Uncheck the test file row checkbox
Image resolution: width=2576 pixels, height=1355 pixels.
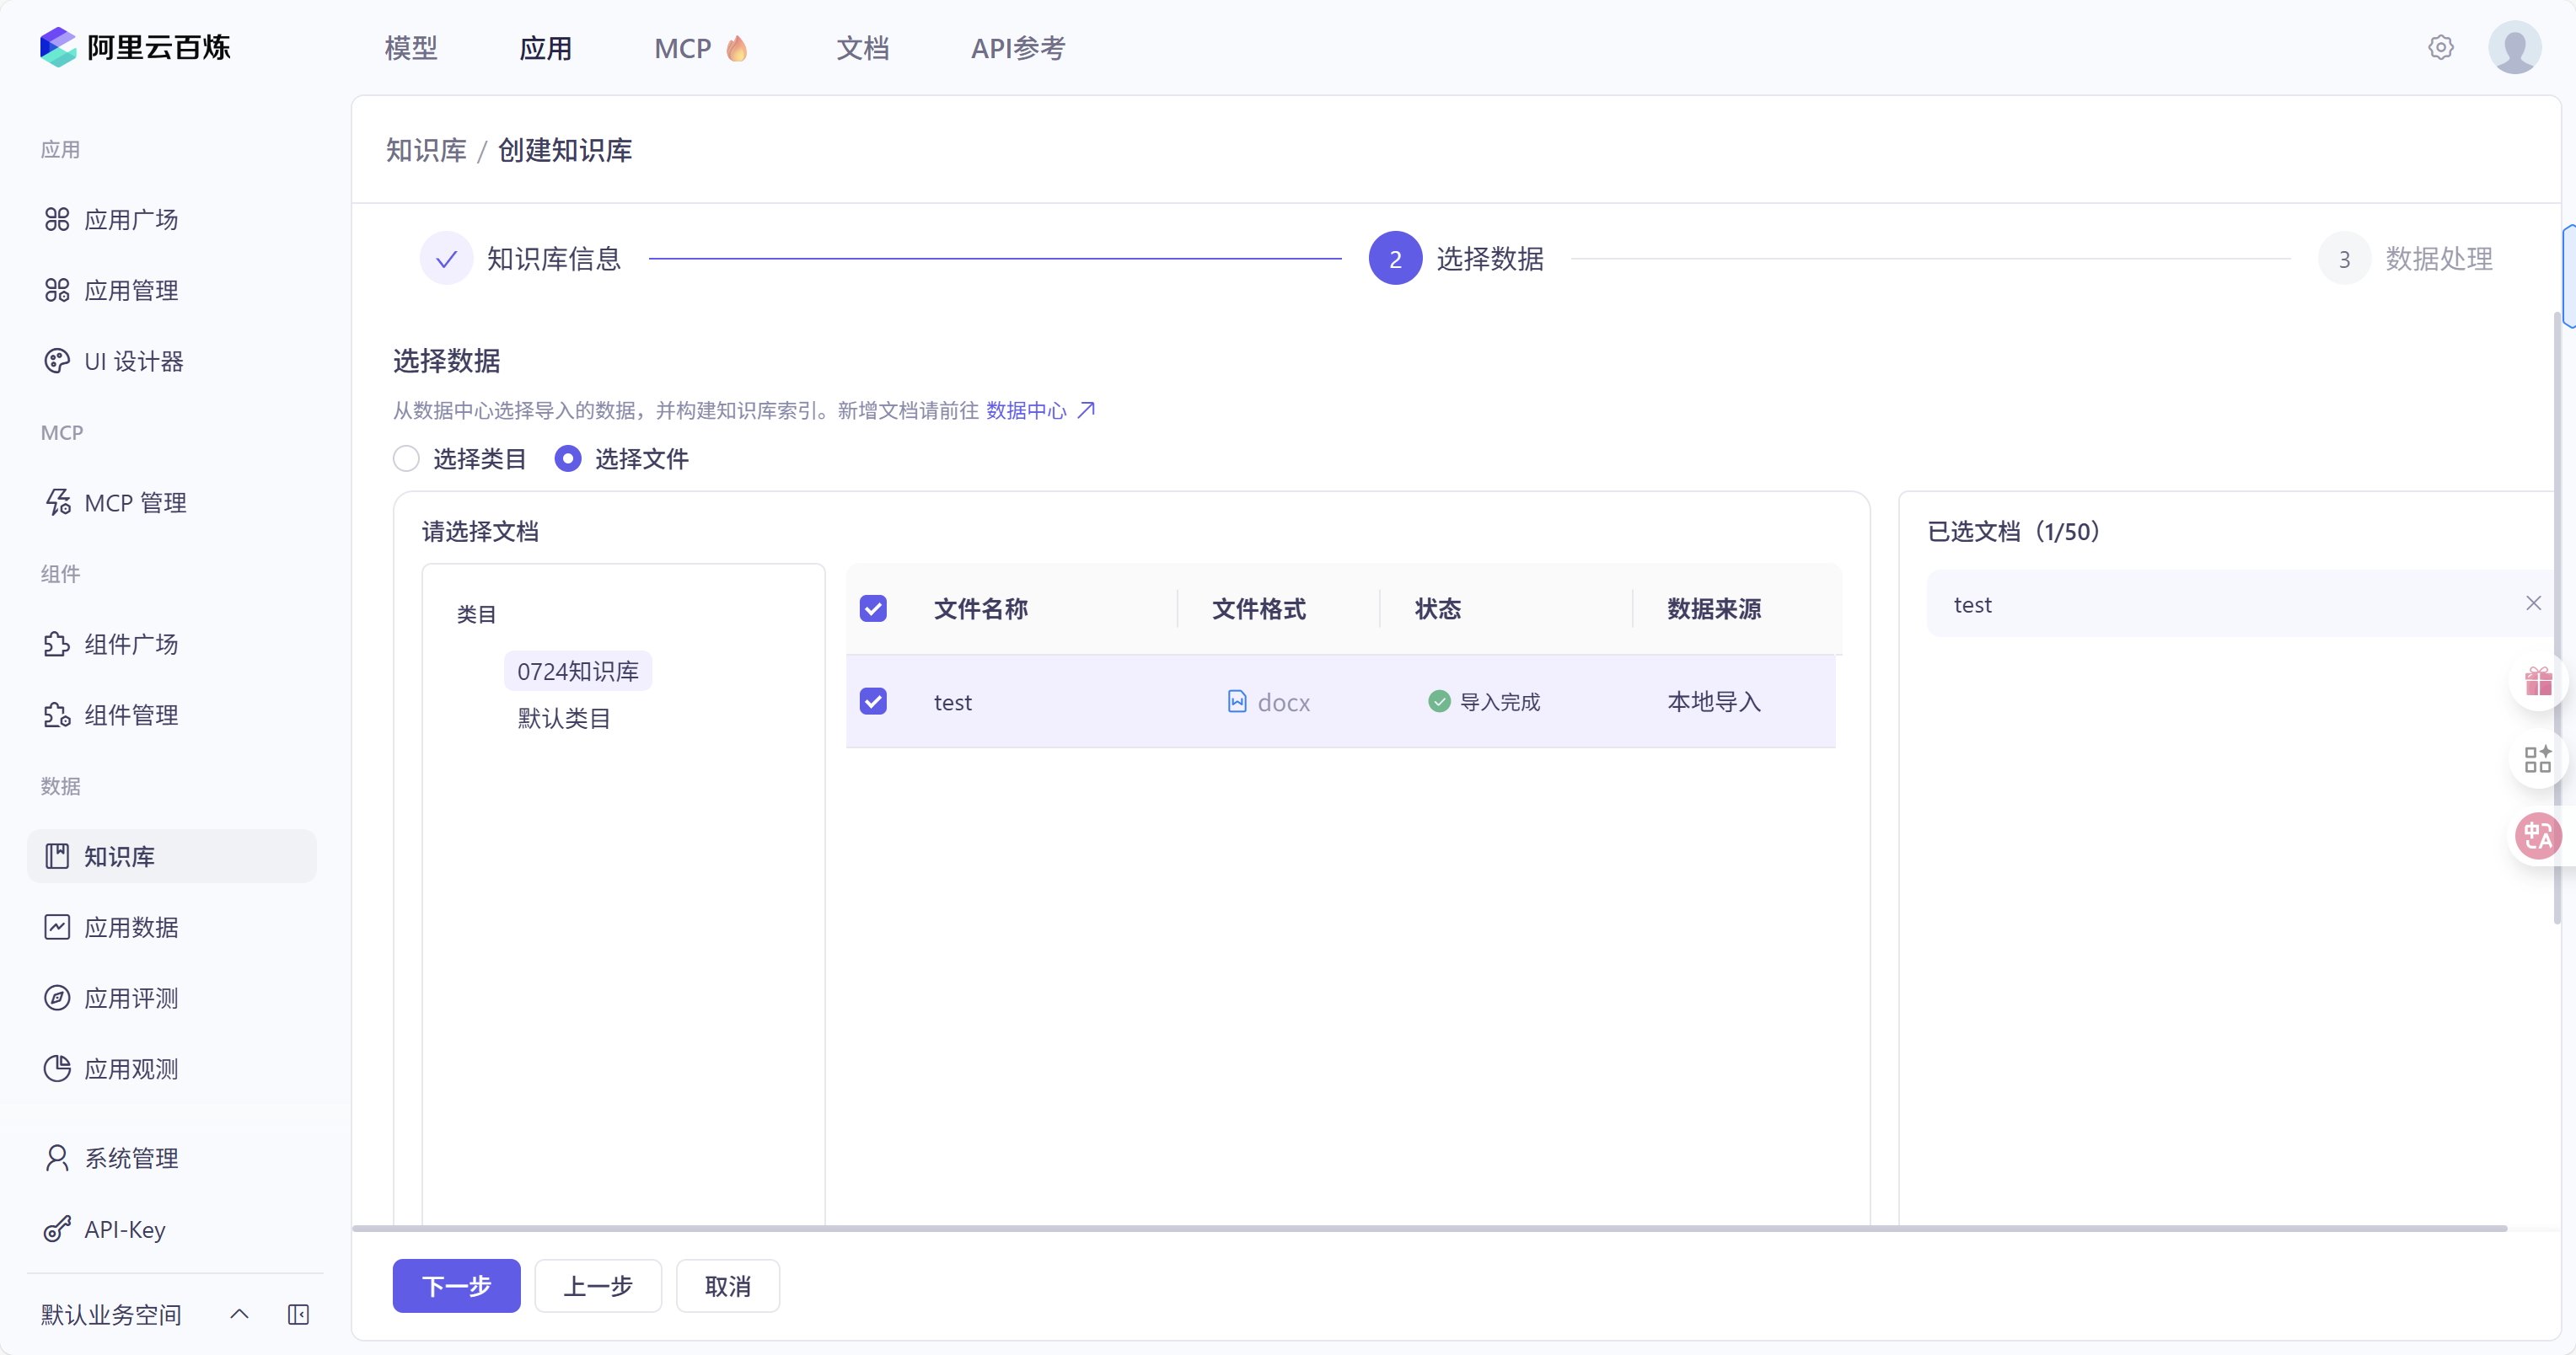tap(873, 701)
